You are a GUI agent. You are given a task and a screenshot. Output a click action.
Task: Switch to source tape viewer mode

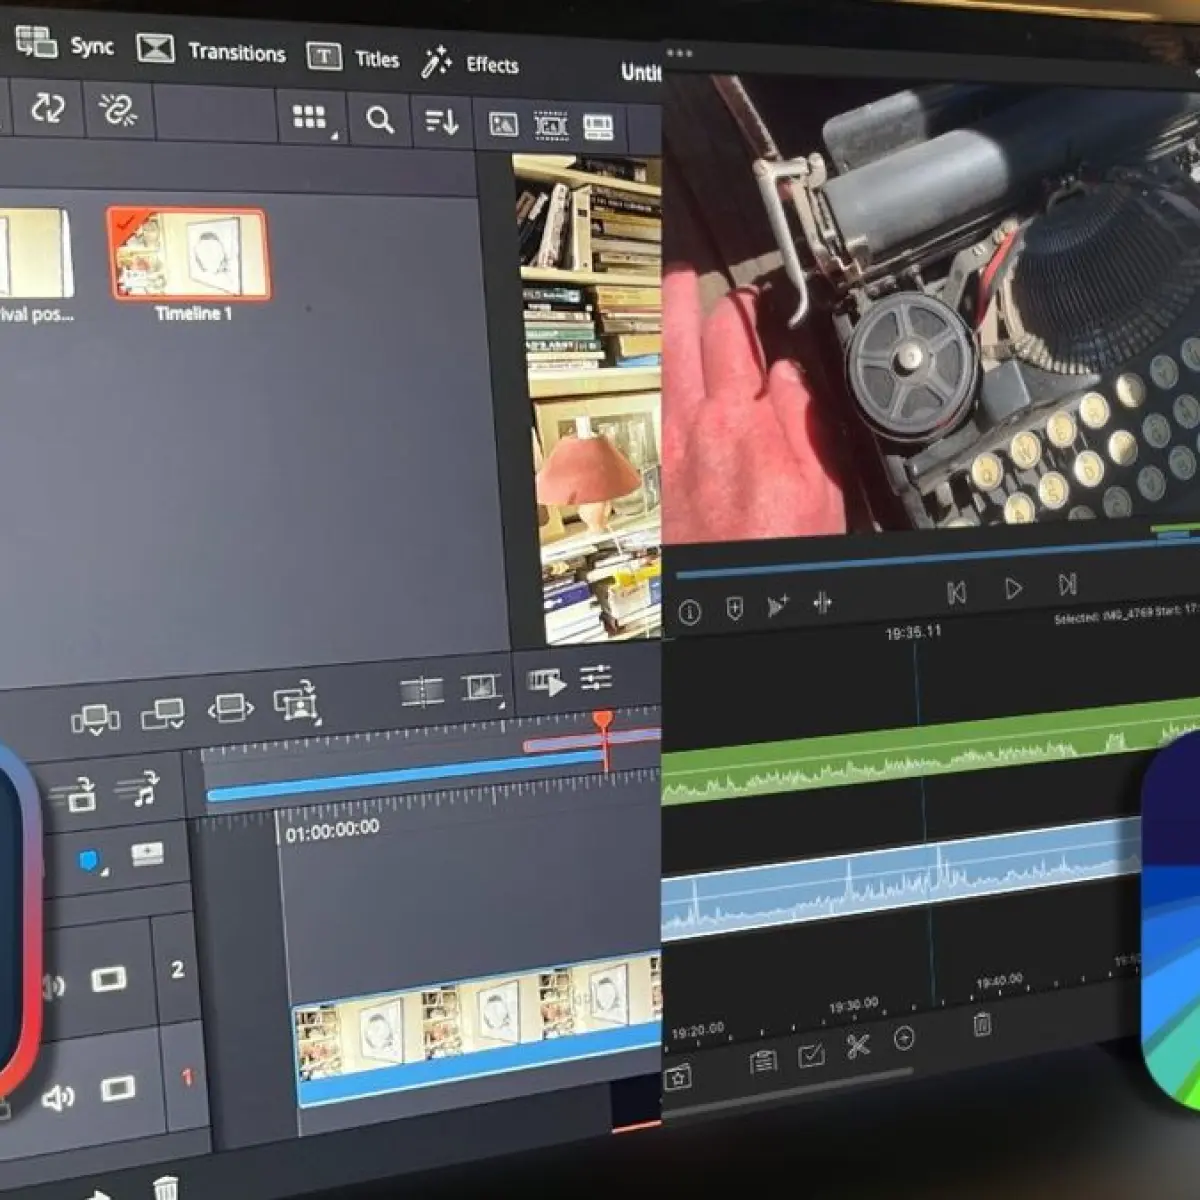click(x=551, y=125)
